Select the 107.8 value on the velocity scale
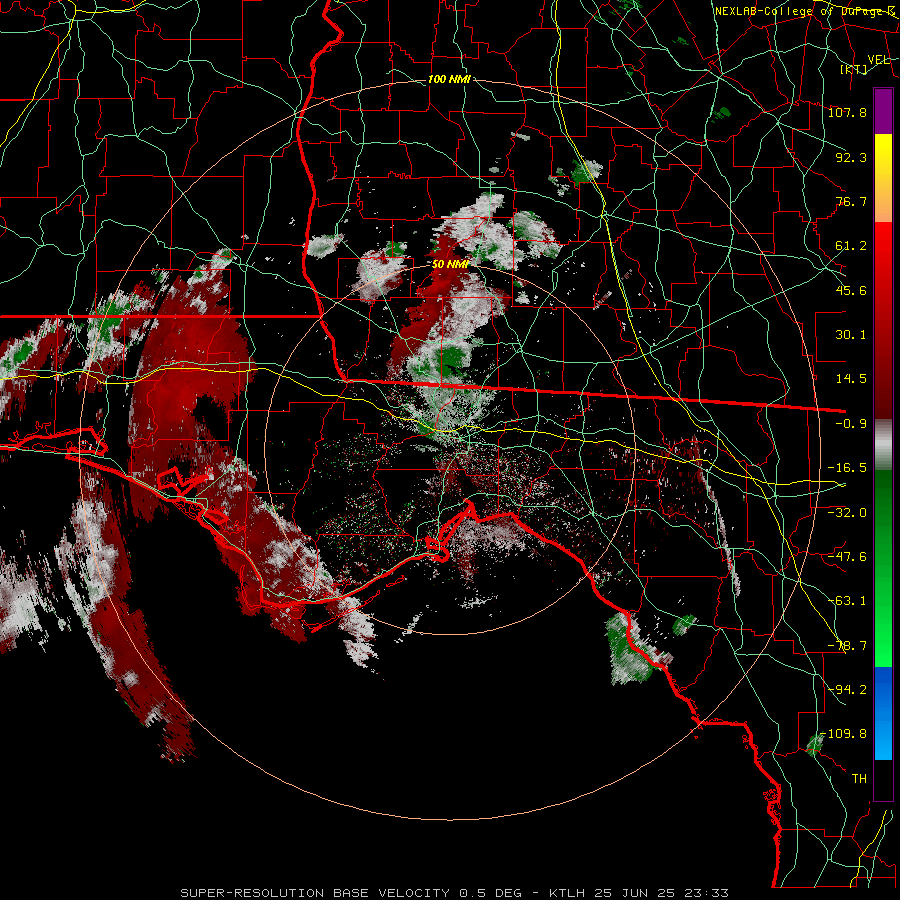Screen dimensions: 900x900 (847, 112)
